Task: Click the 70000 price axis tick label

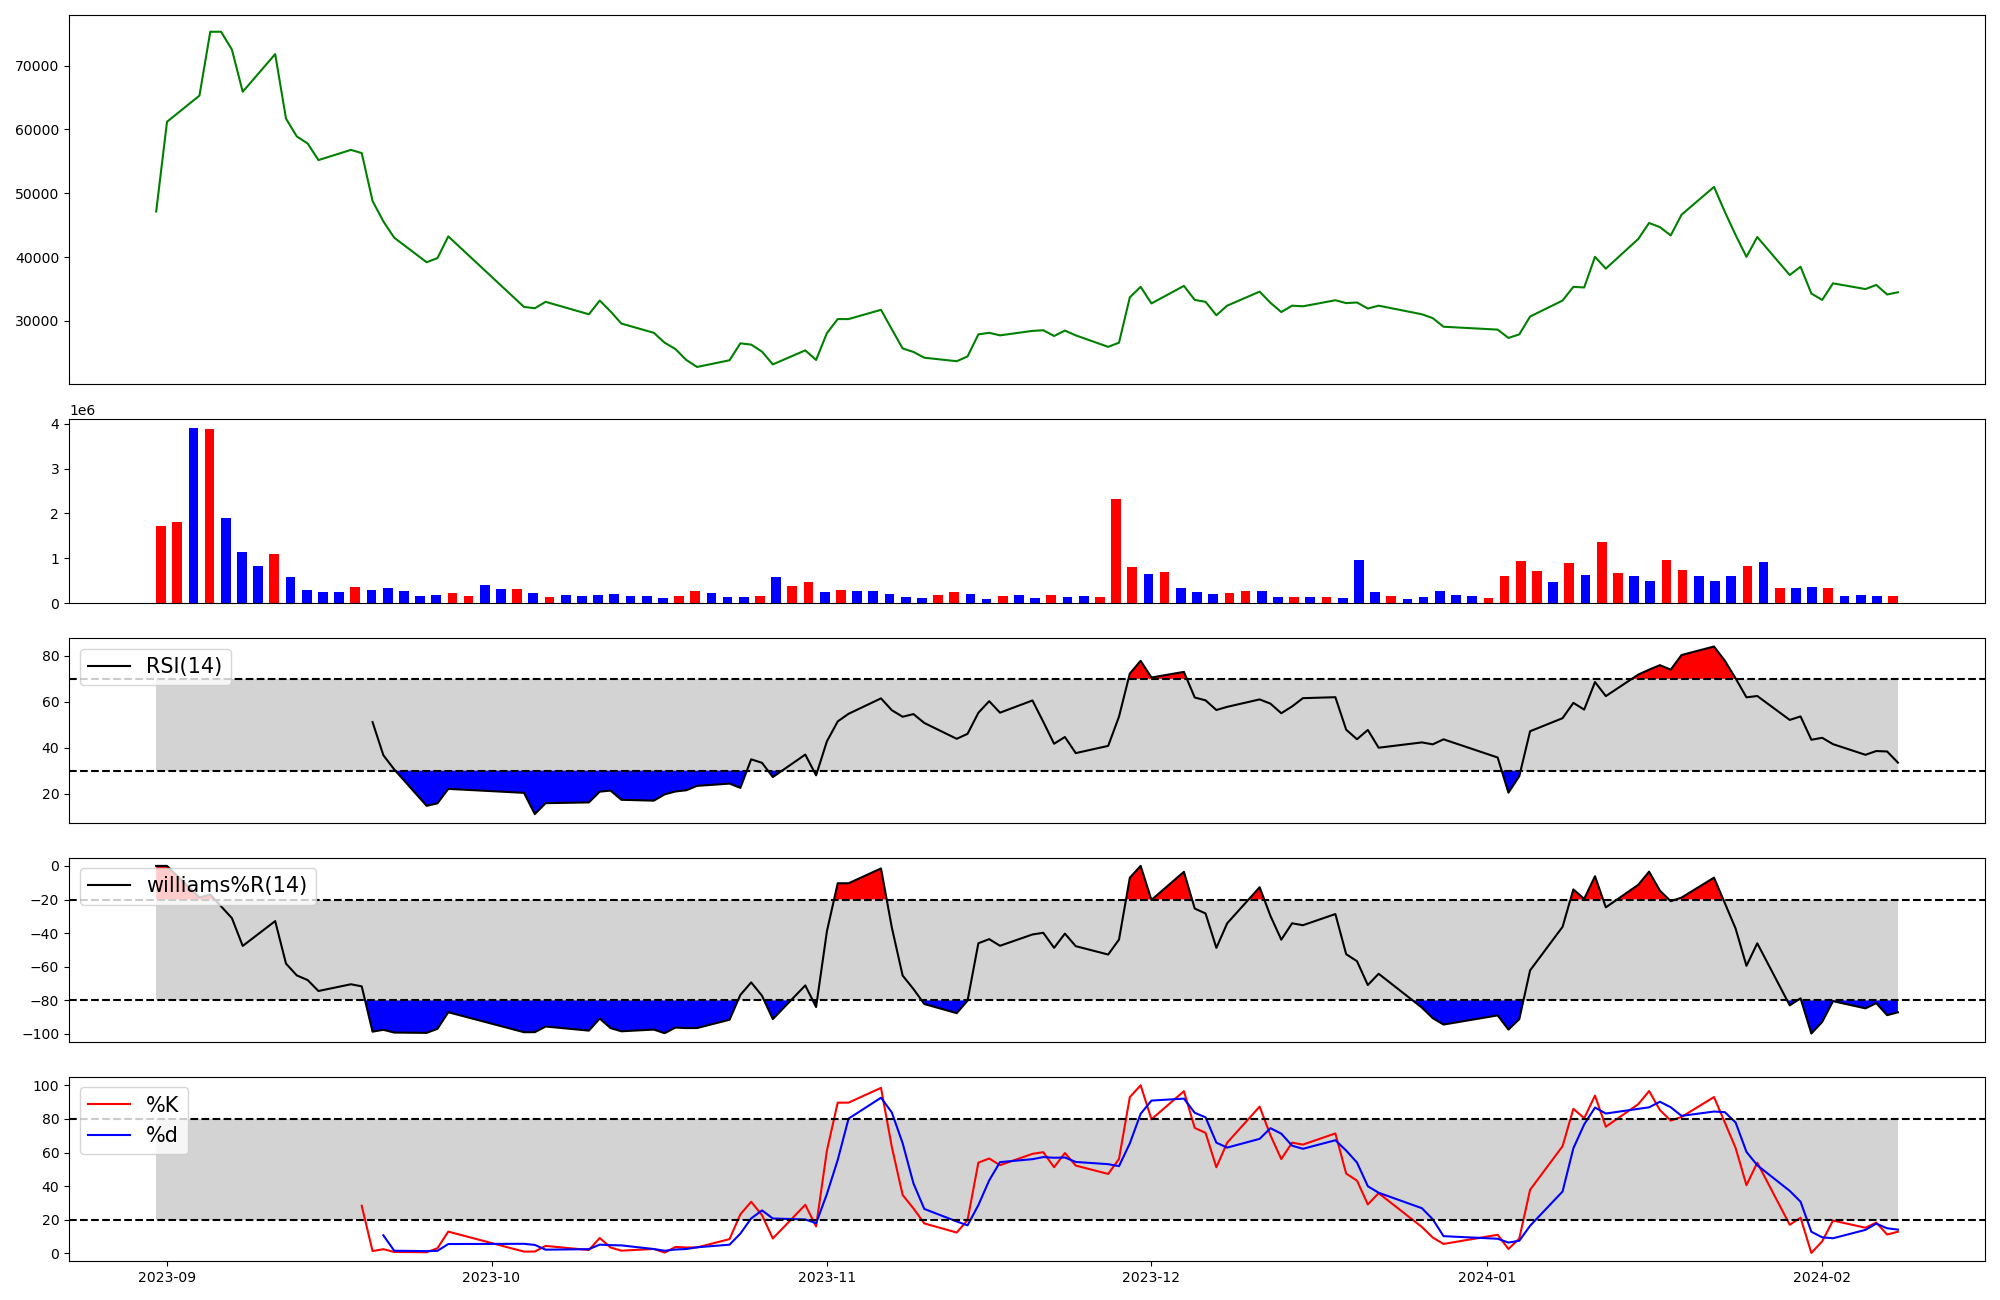Action: [38, 66]
